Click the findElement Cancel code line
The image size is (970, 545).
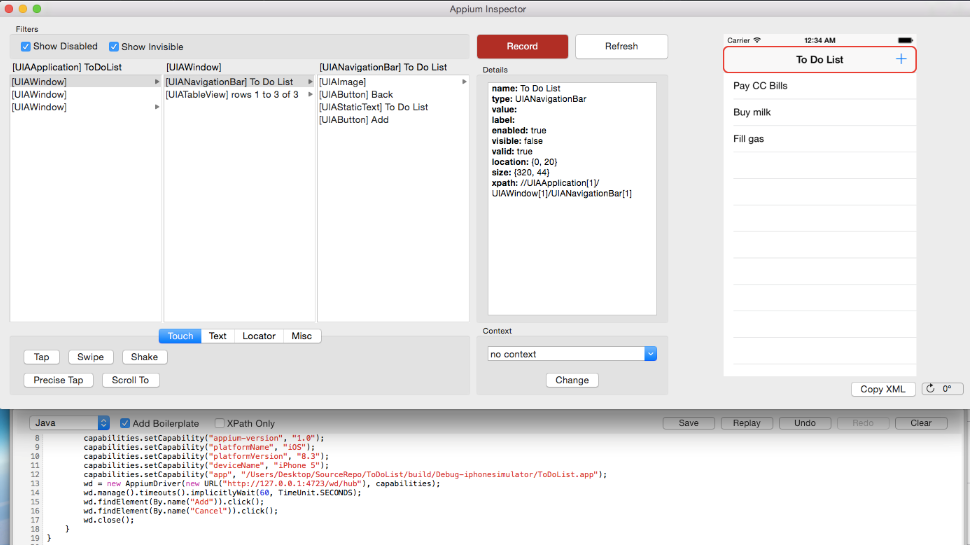[x=181, y=511]
